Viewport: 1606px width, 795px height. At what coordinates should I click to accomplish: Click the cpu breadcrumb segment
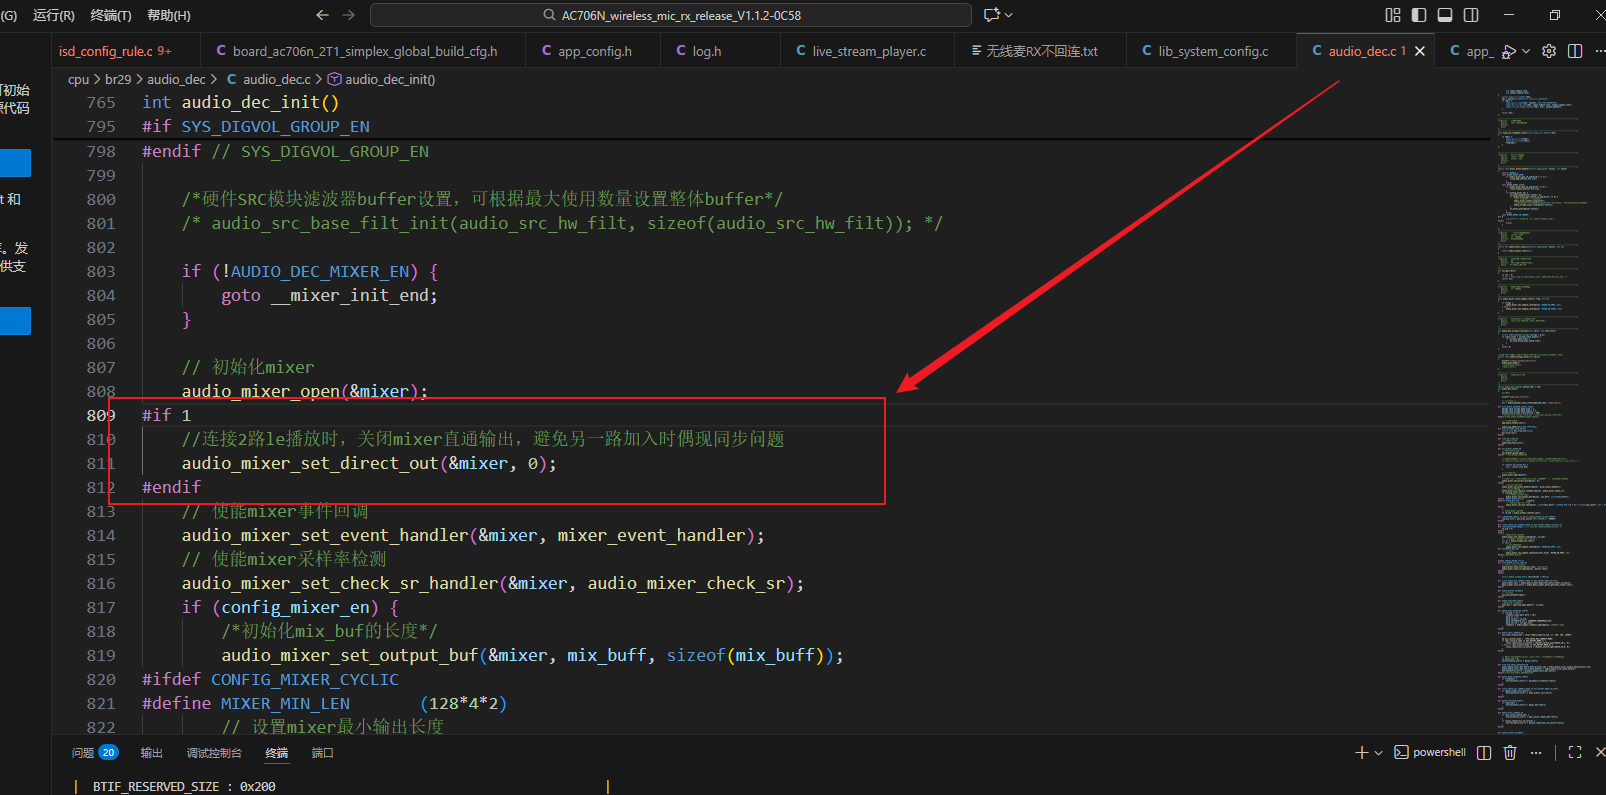tap(78, 79)
